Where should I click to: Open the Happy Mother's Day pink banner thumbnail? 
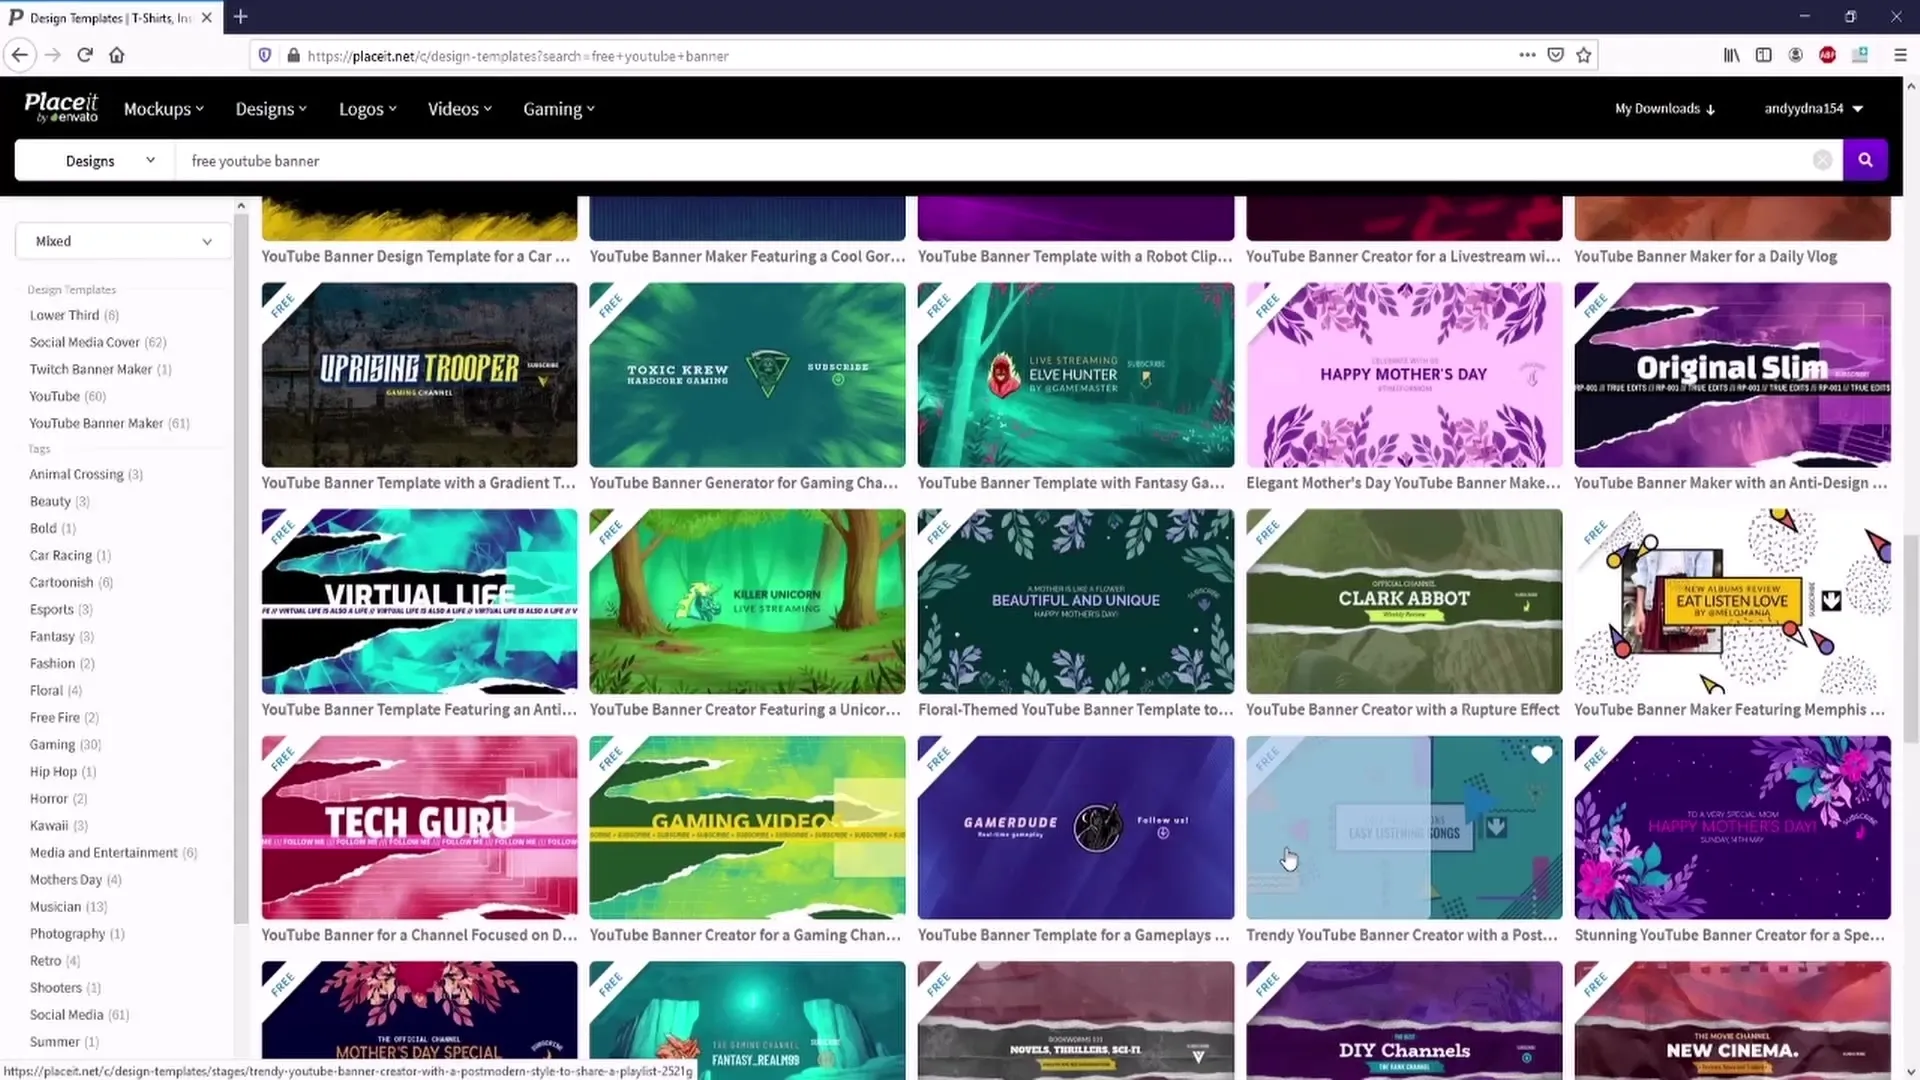[x=1404, y=374]
